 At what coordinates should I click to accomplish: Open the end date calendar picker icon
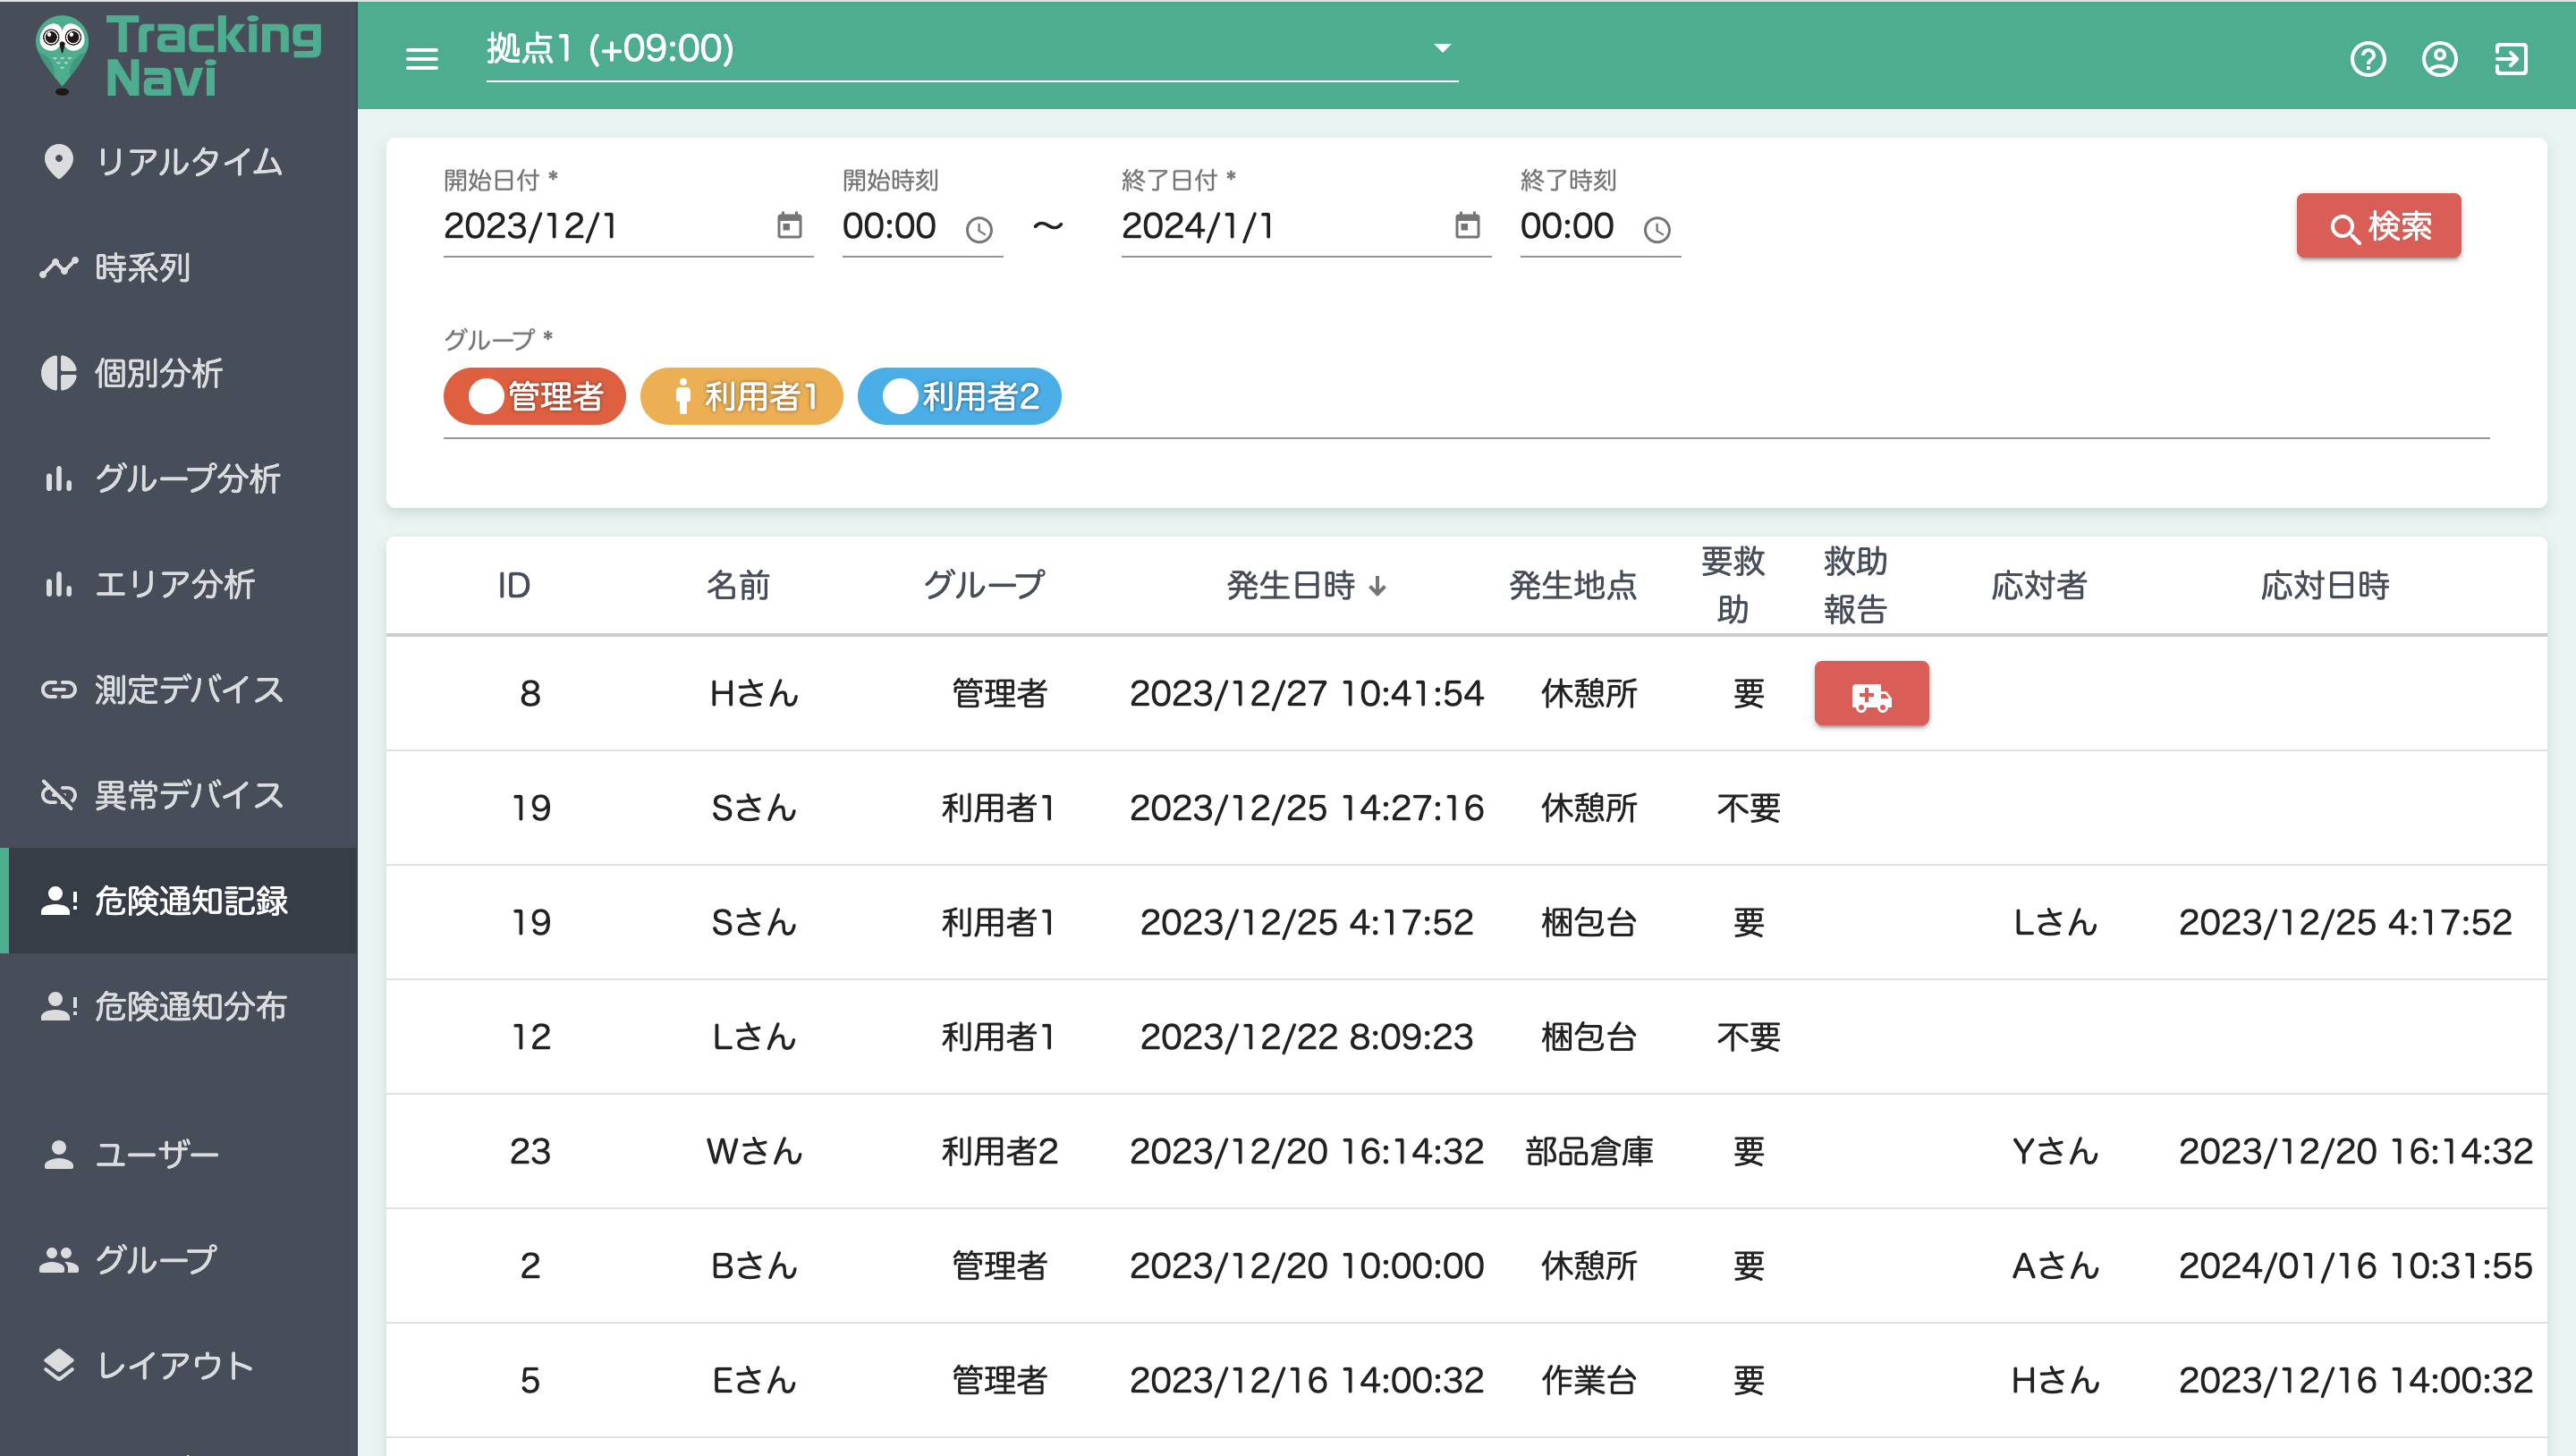point(1466,226)
